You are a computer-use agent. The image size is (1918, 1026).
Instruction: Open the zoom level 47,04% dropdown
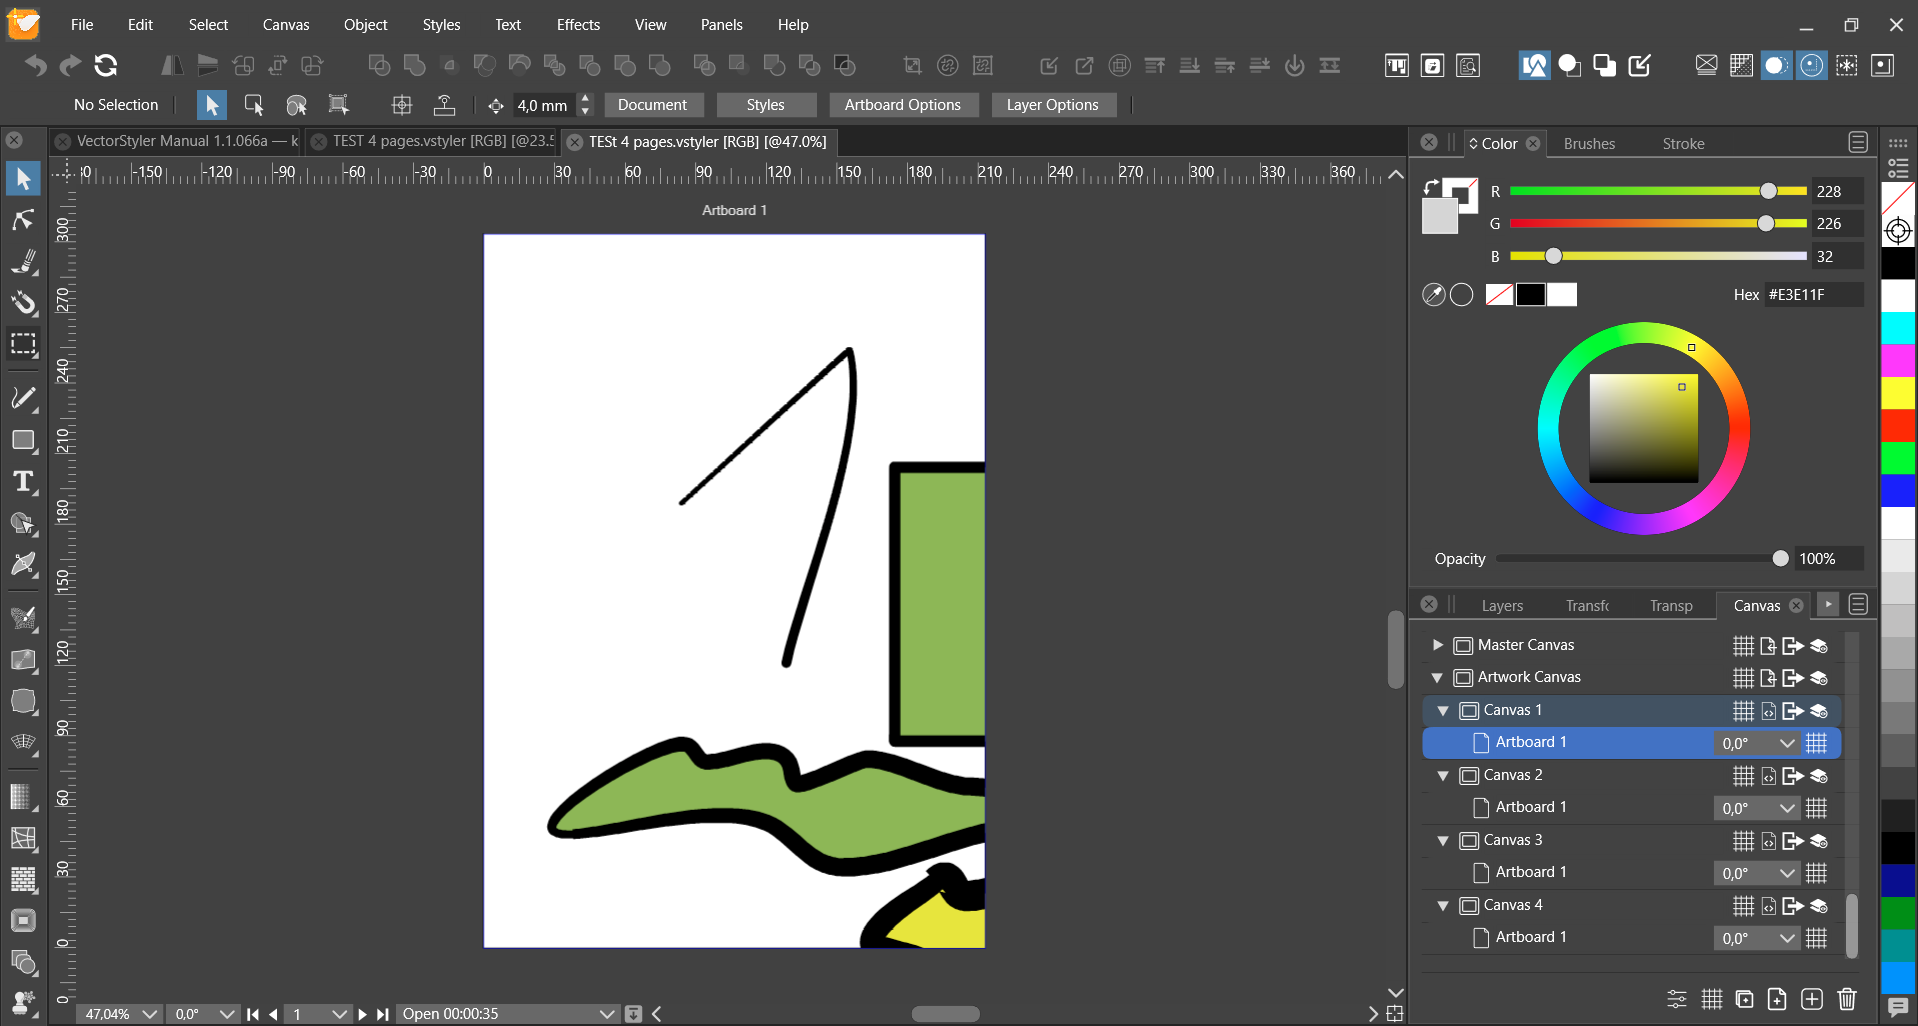point(149,1014)
